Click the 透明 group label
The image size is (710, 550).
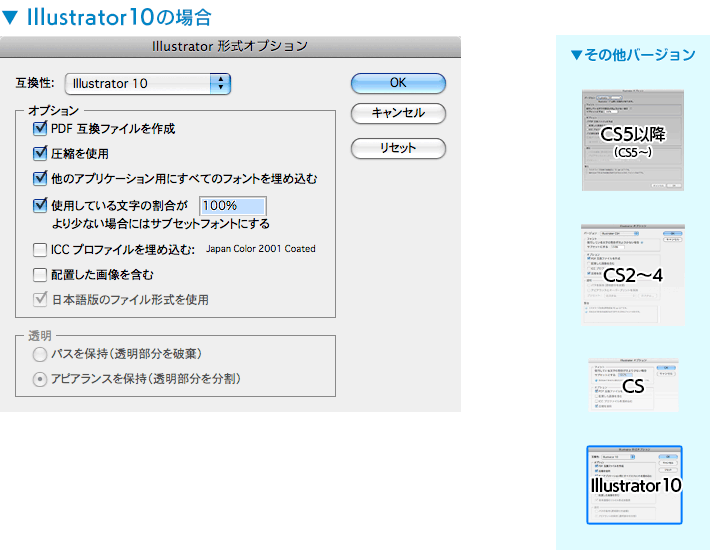coord(40,336)
